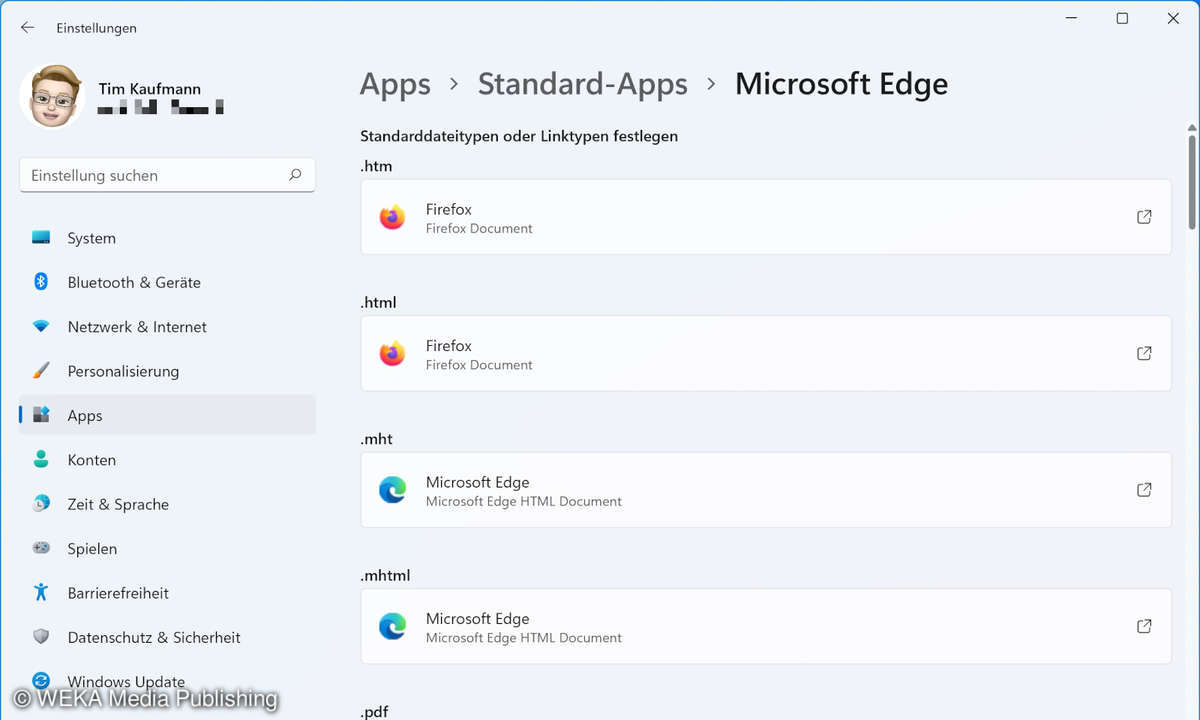Open Barrierefreiheit settings

pos(168,593)
